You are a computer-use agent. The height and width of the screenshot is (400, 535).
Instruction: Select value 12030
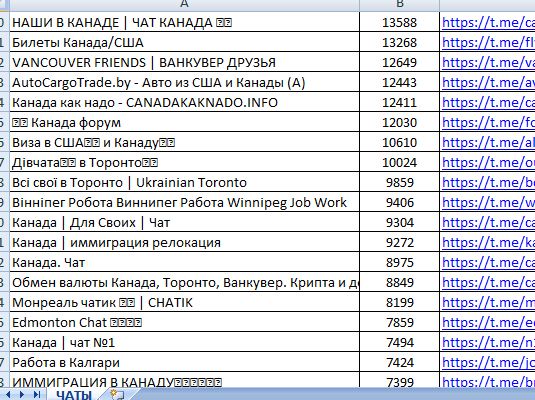tap(400, 123)
